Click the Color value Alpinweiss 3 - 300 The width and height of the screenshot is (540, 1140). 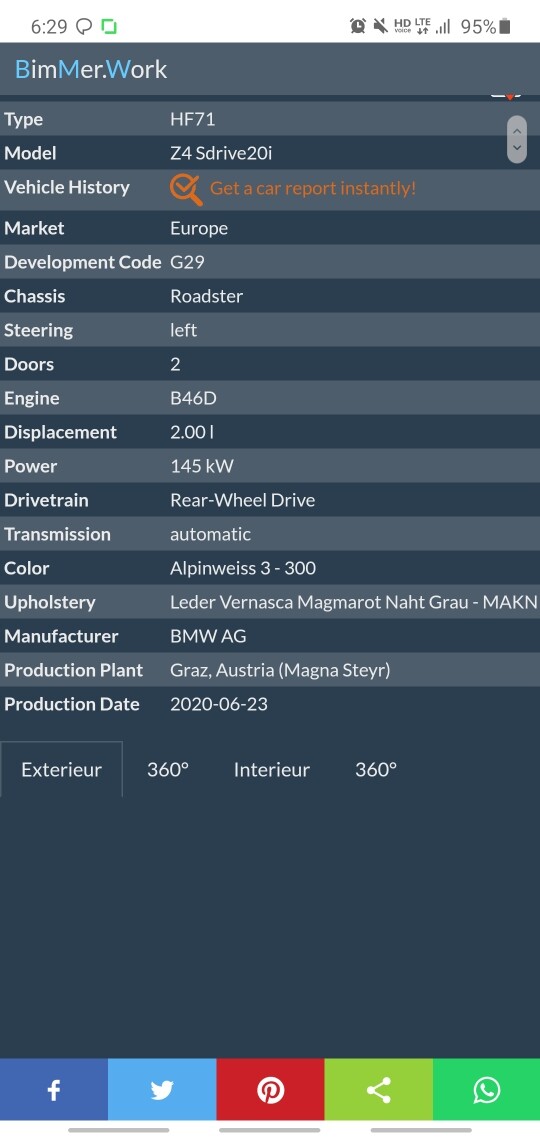click(x=243, y=568)
